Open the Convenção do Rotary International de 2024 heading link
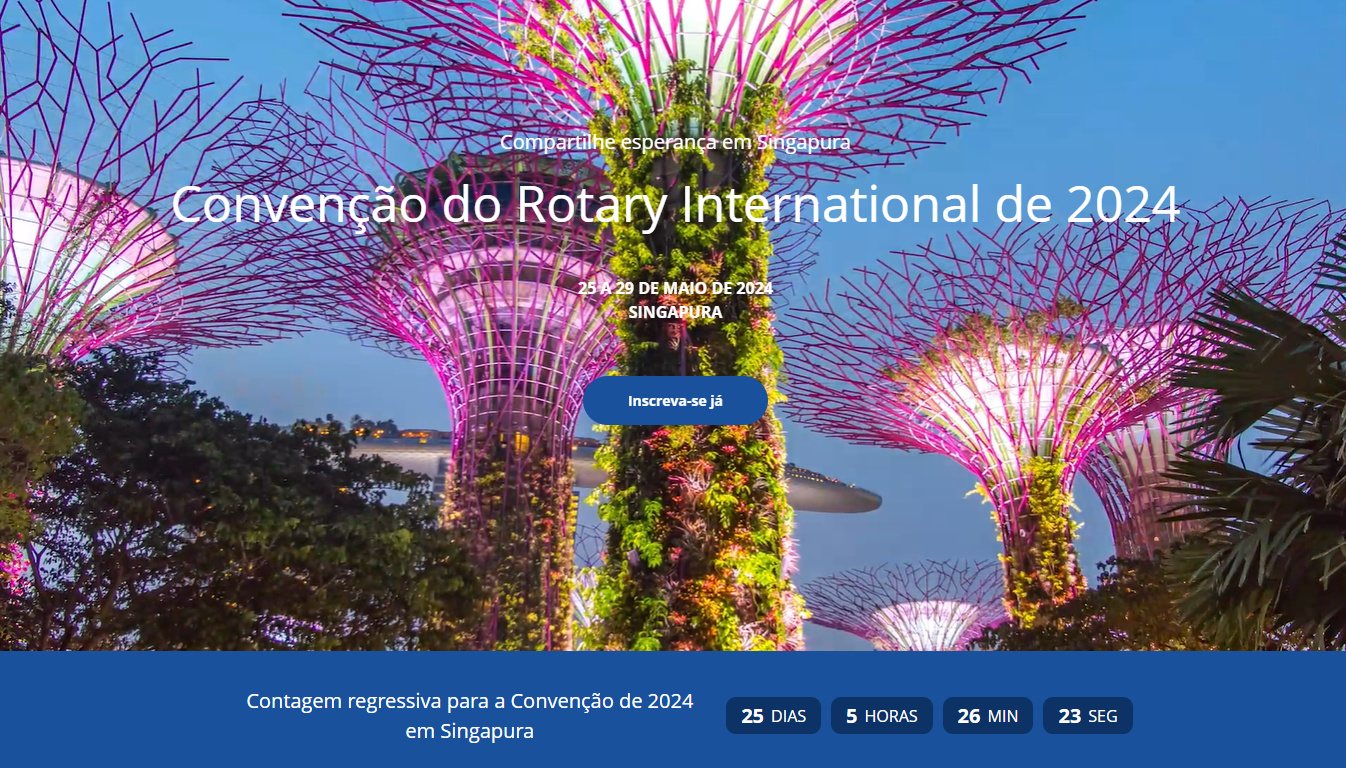Viewport: 1346px width, 768px height. point(676,206)
